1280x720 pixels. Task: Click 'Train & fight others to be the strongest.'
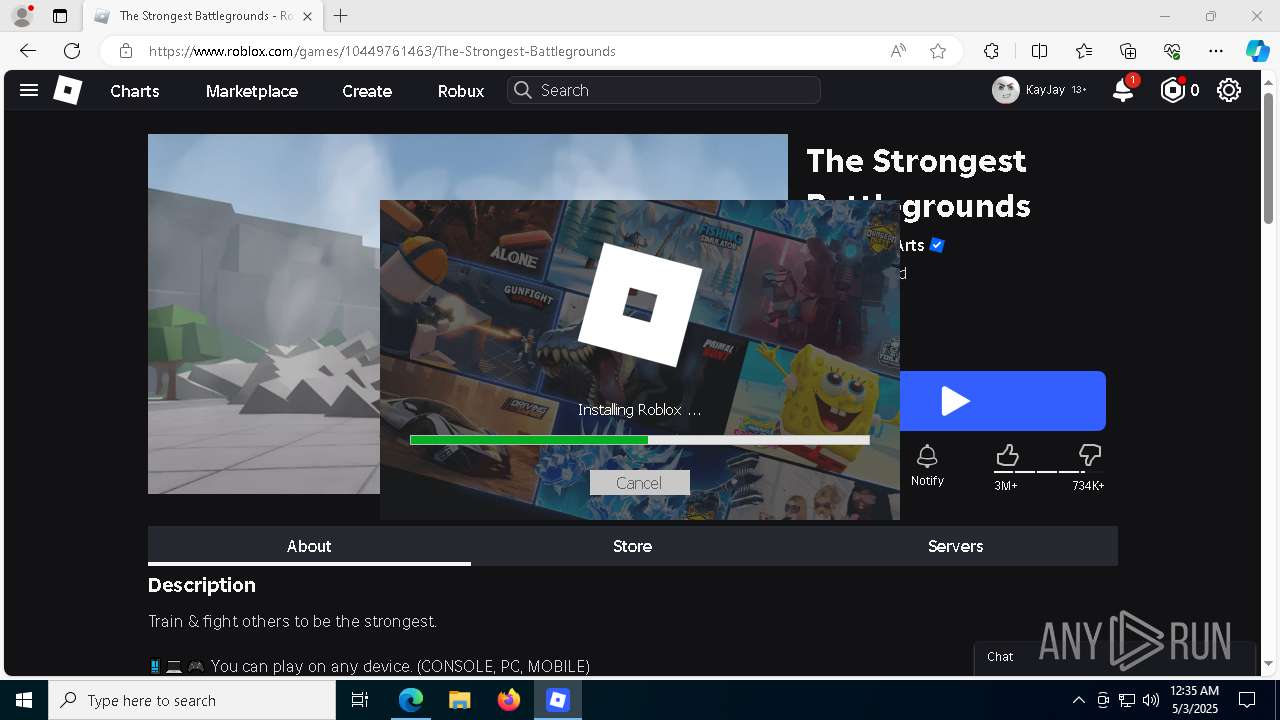click(x=292, y=621)
